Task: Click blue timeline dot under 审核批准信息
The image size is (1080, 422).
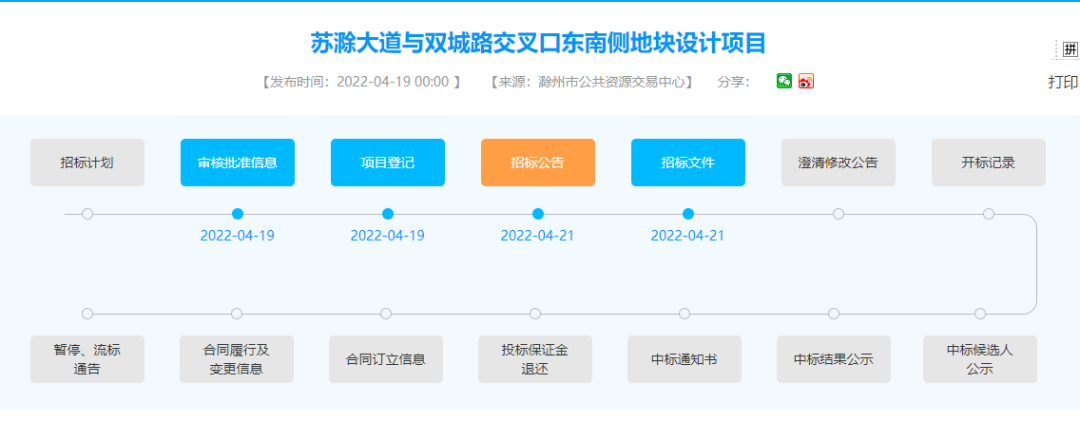Action: pos(238,214)
